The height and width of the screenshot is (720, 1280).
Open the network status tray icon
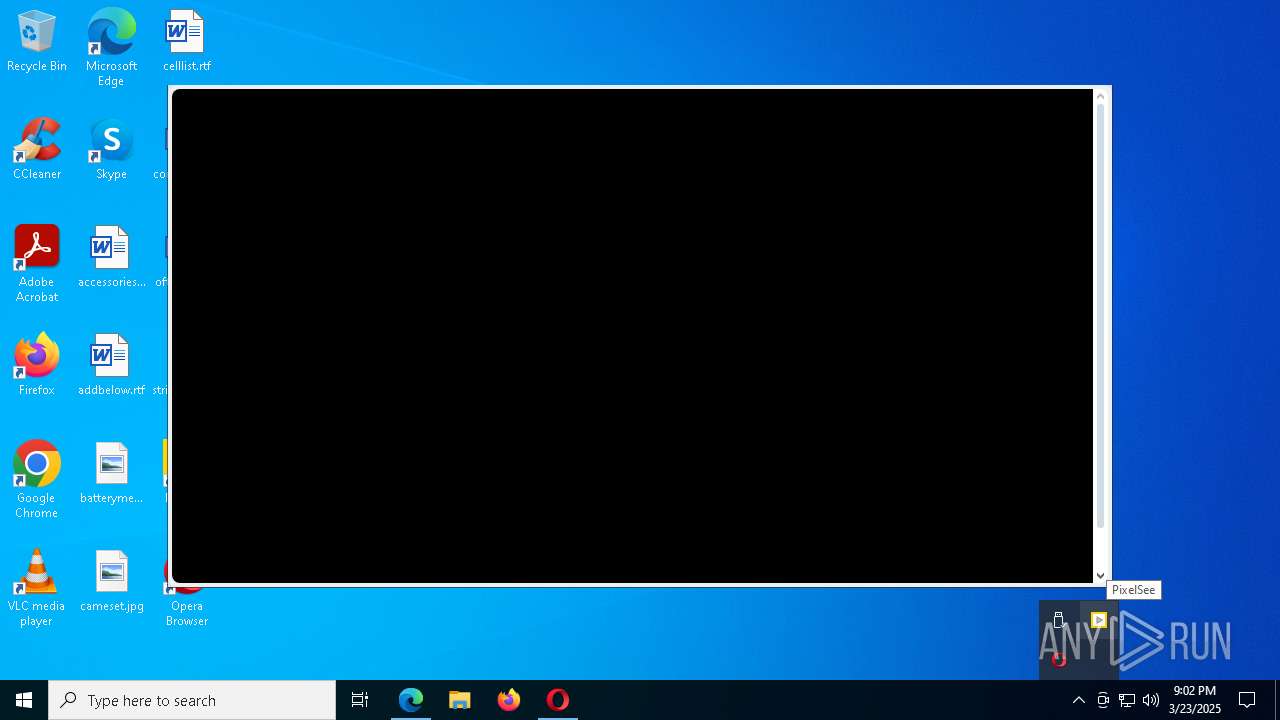coord(1127,700)
